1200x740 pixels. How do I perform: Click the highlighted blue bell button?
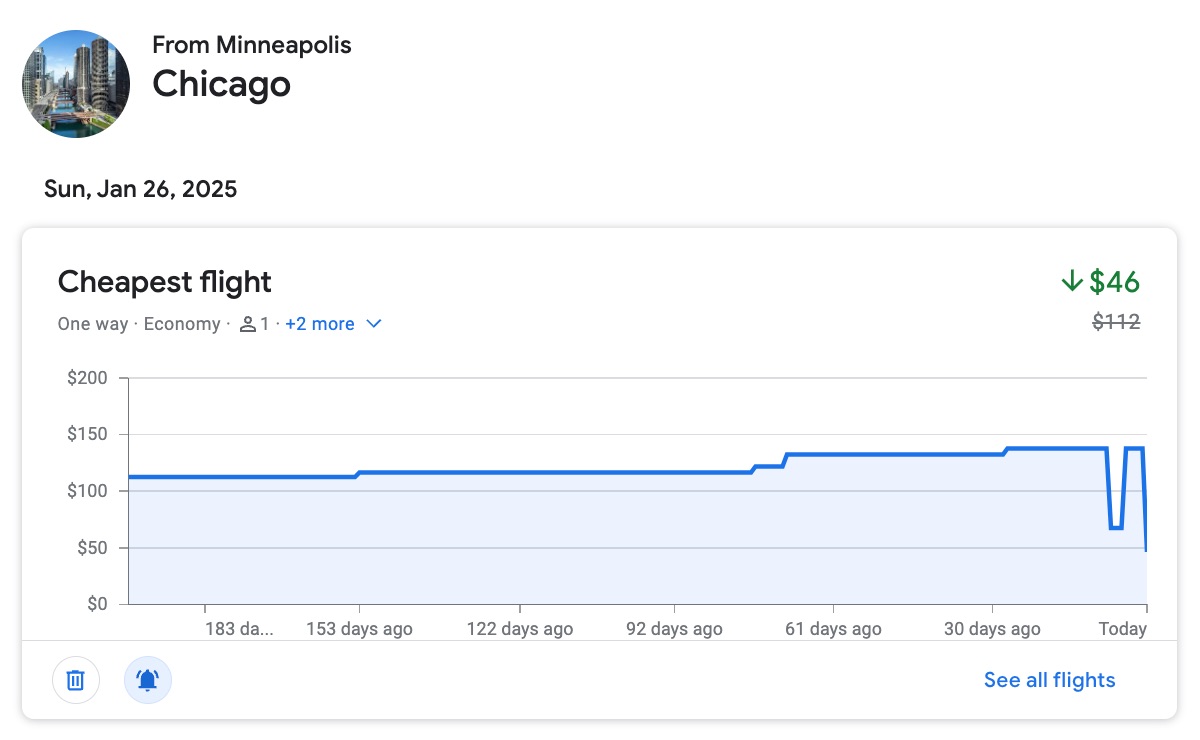[x=148, y=679]
